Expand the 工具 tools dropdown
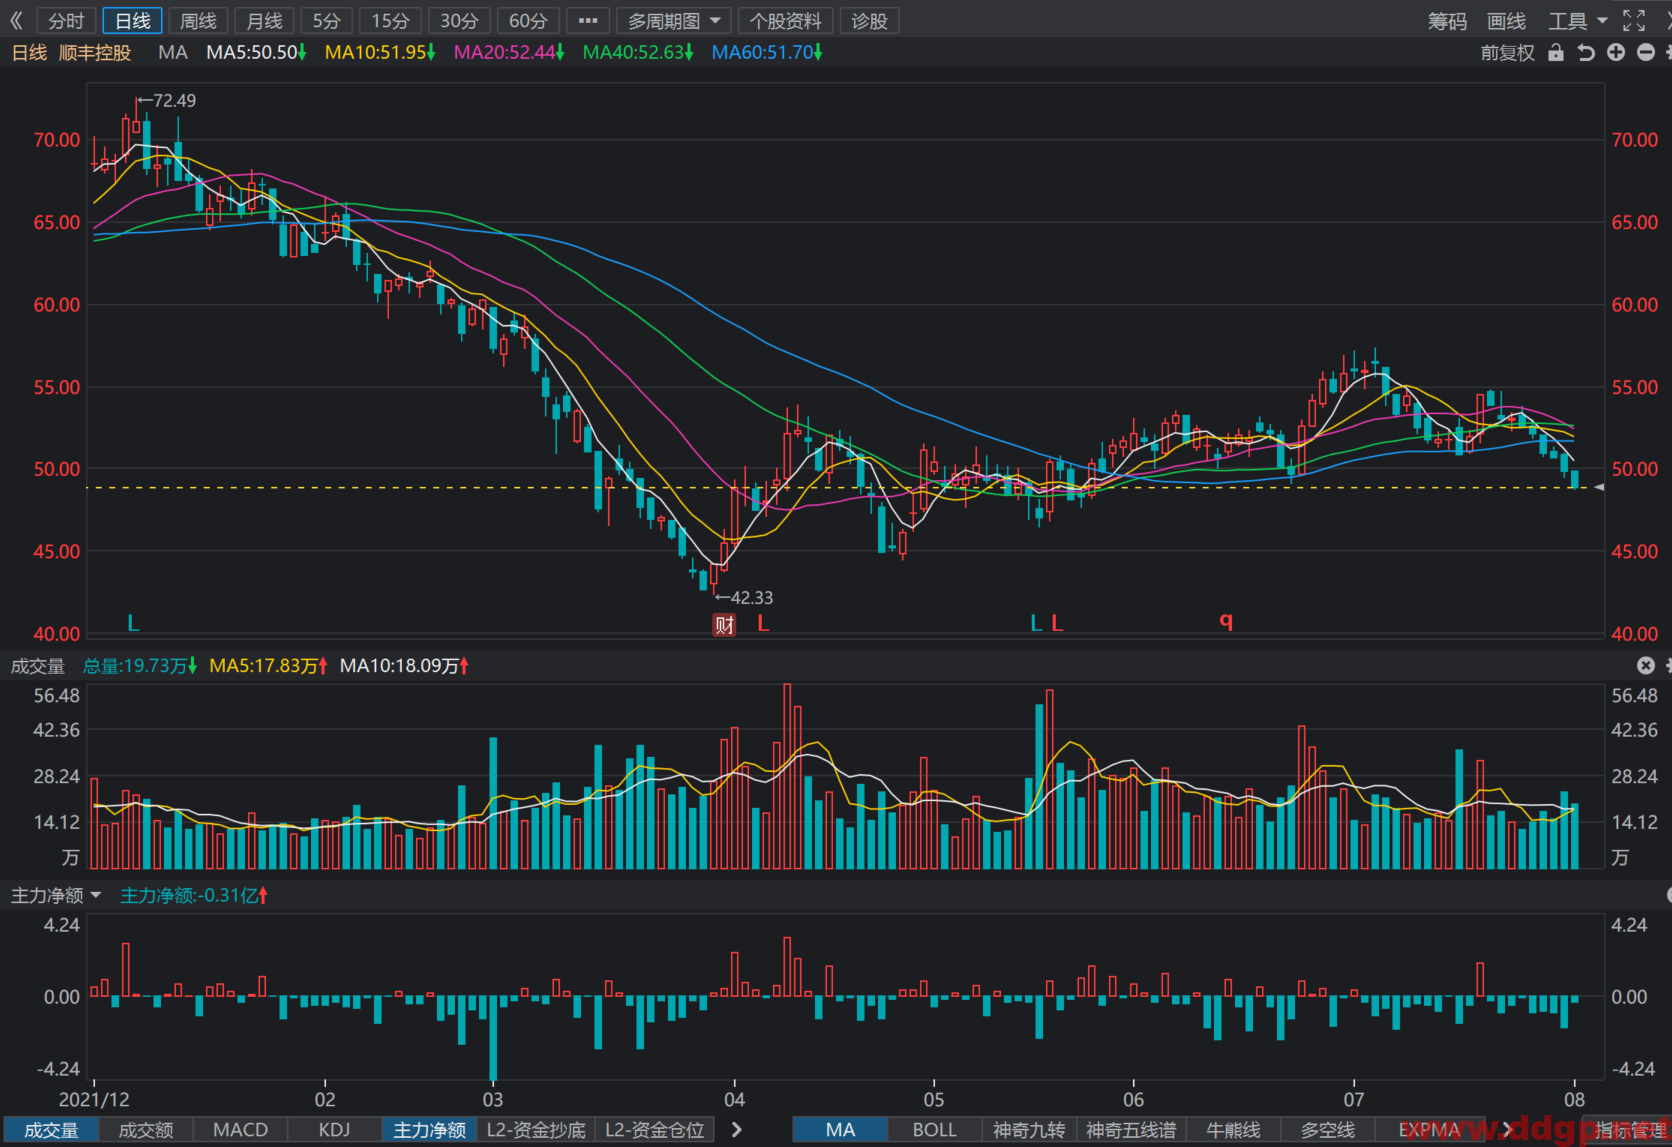 1578,20
